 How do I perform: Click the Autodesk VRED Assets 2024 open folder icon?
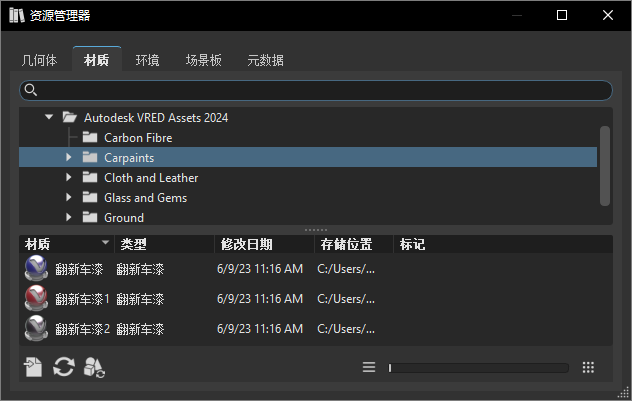pos(70,117)
